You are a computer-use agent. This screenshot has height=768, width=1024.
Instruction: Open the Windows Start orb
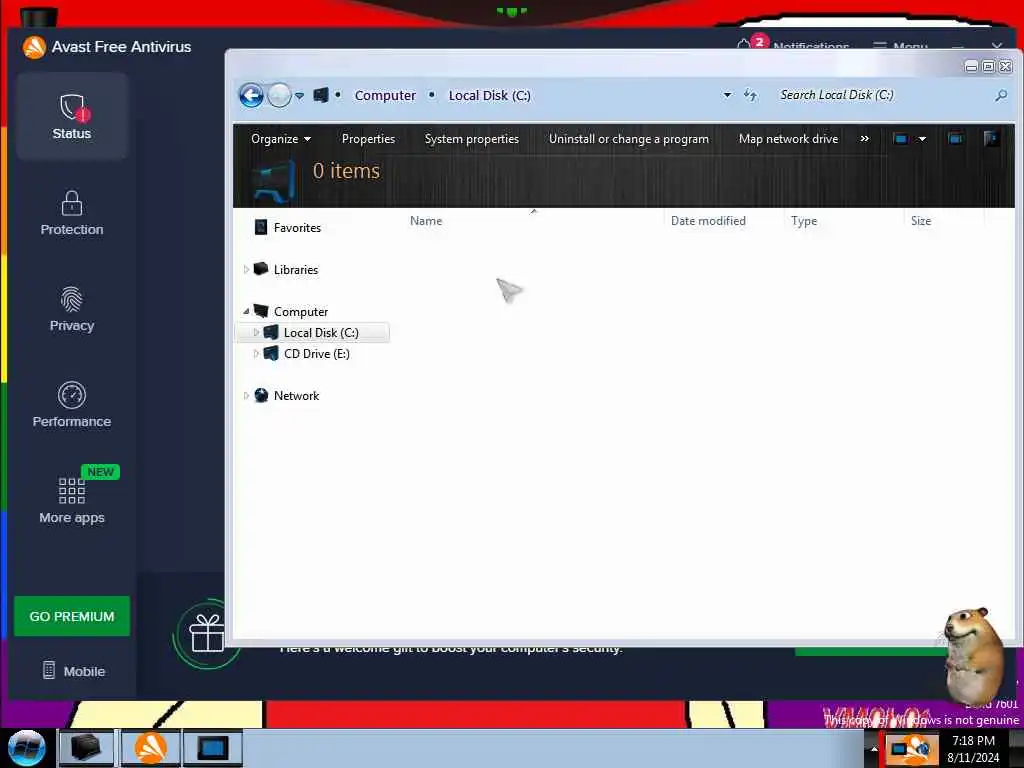pos(26,748)
